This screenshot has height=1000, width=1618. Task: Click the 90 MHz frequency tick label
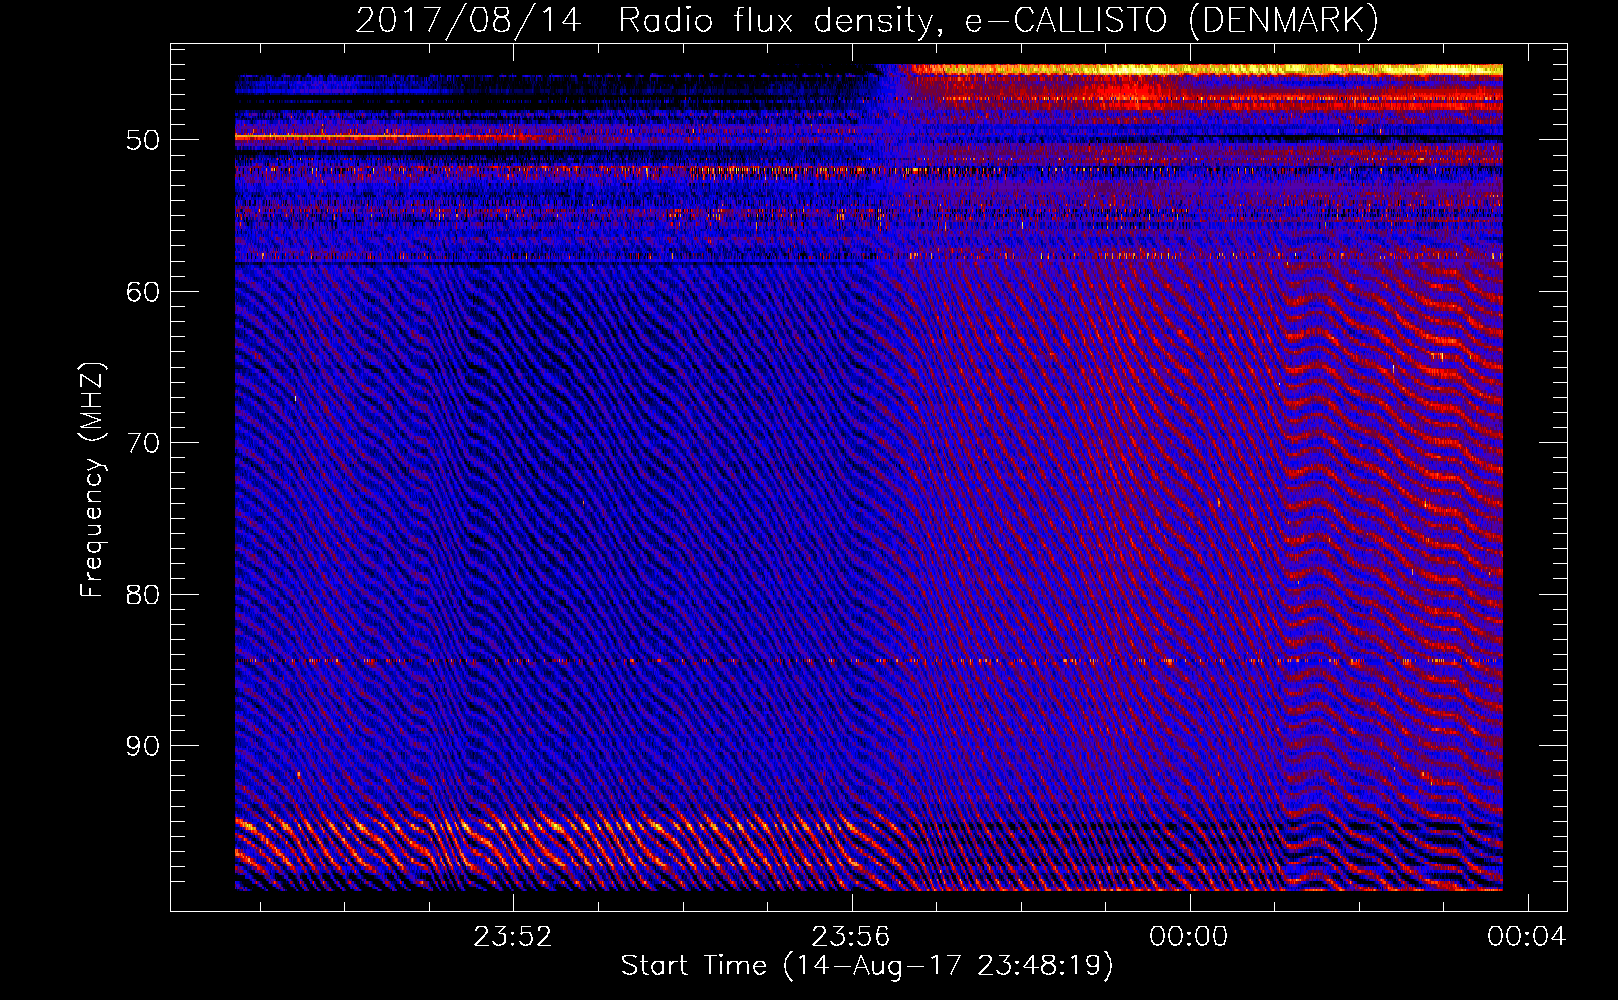tap(143, 746)
